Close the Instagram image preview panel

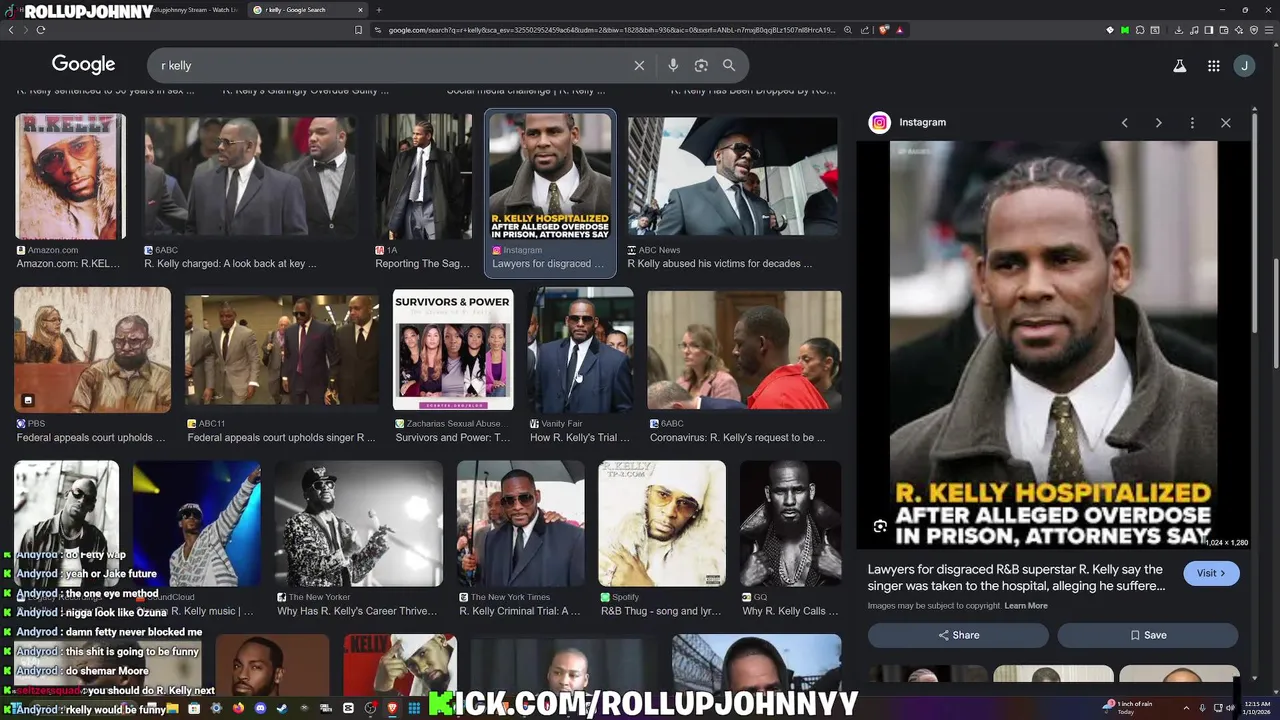point(1226,122)
